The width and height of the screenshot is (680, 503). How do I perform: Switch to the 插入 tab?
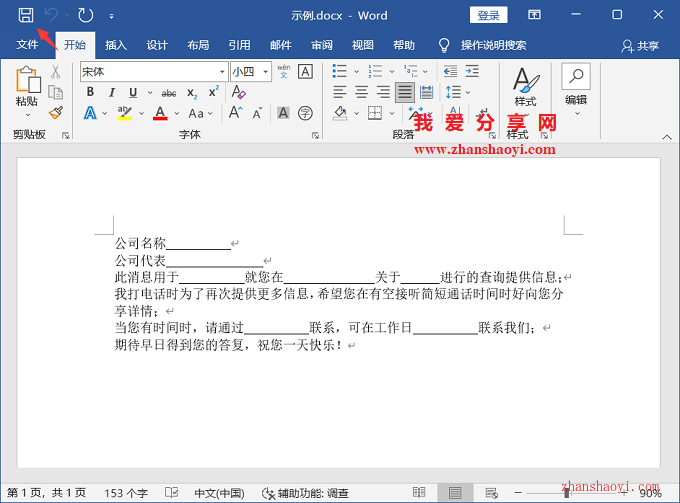pos(116,45)
